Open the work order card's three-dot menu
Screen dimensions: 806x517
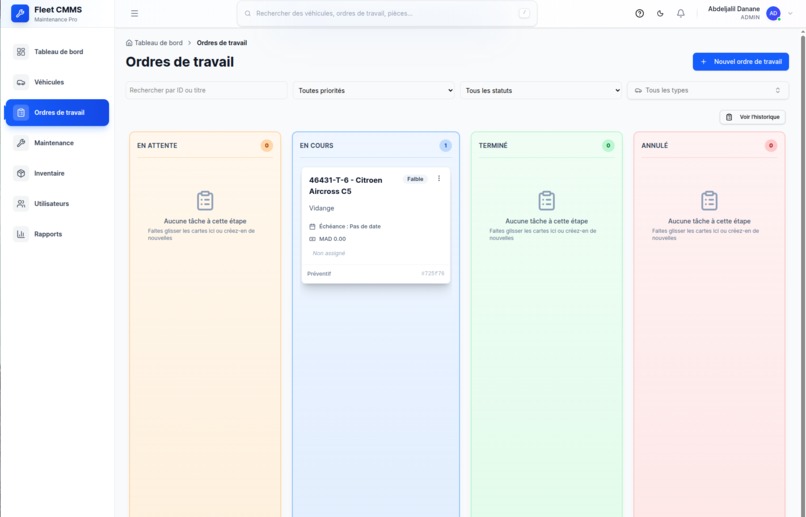439,178
